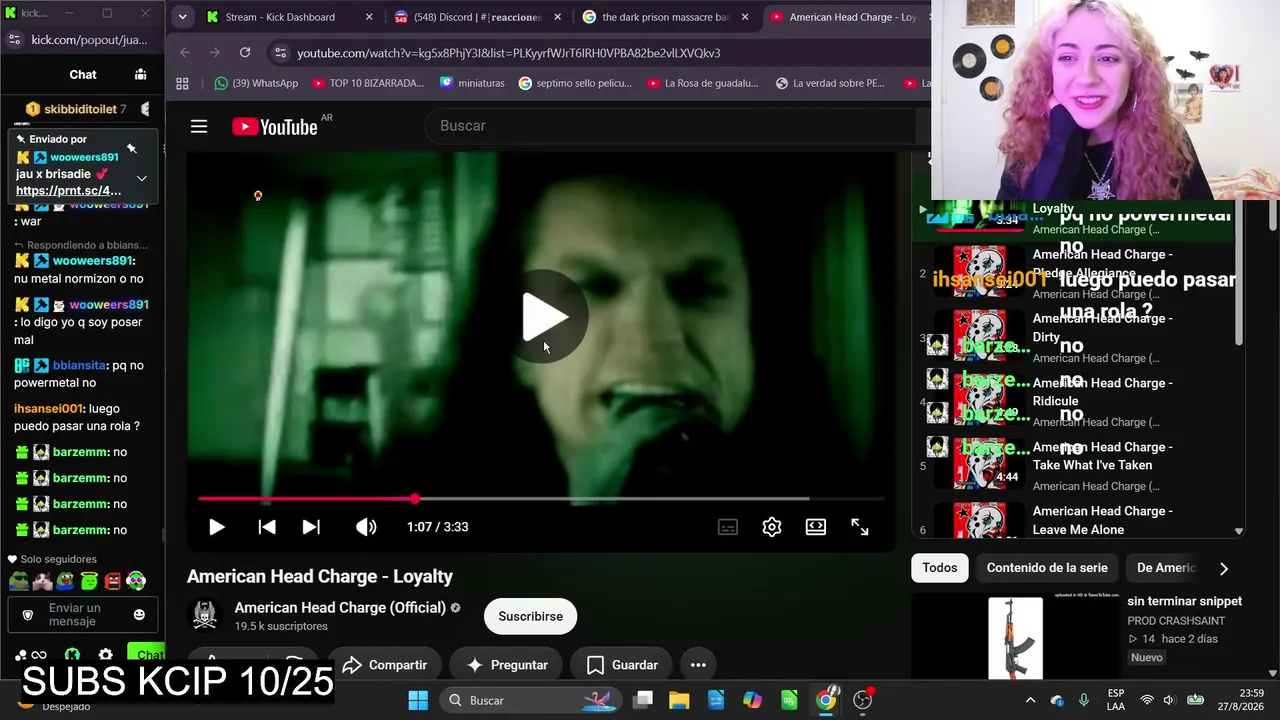Save the video with Guardar
Screen dimensions: 1280x720
click(x=621, y=665)
